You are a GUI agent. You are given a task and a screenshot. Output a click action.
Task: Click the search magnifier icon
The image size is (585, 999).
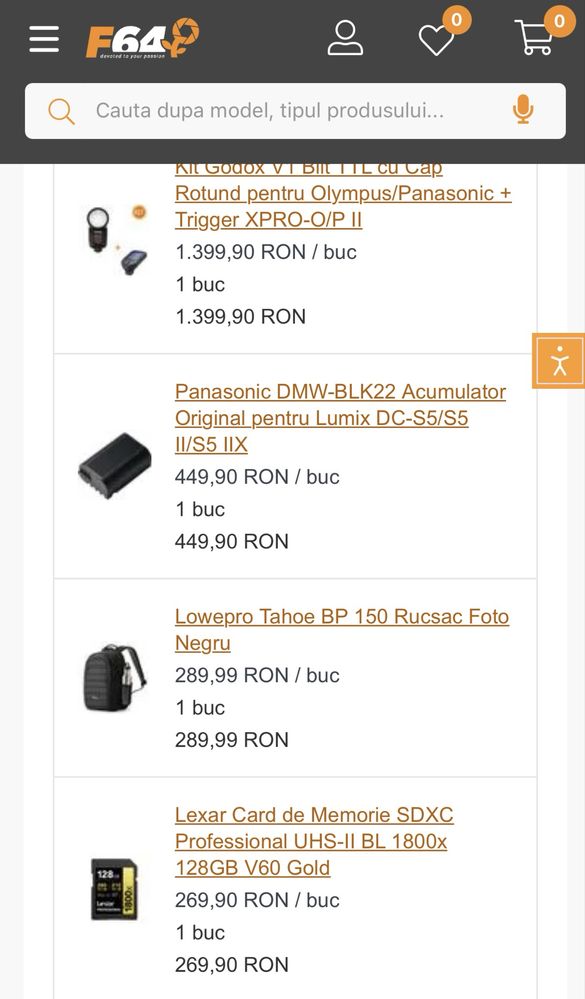pyautogui.click(x=61, y=111)
